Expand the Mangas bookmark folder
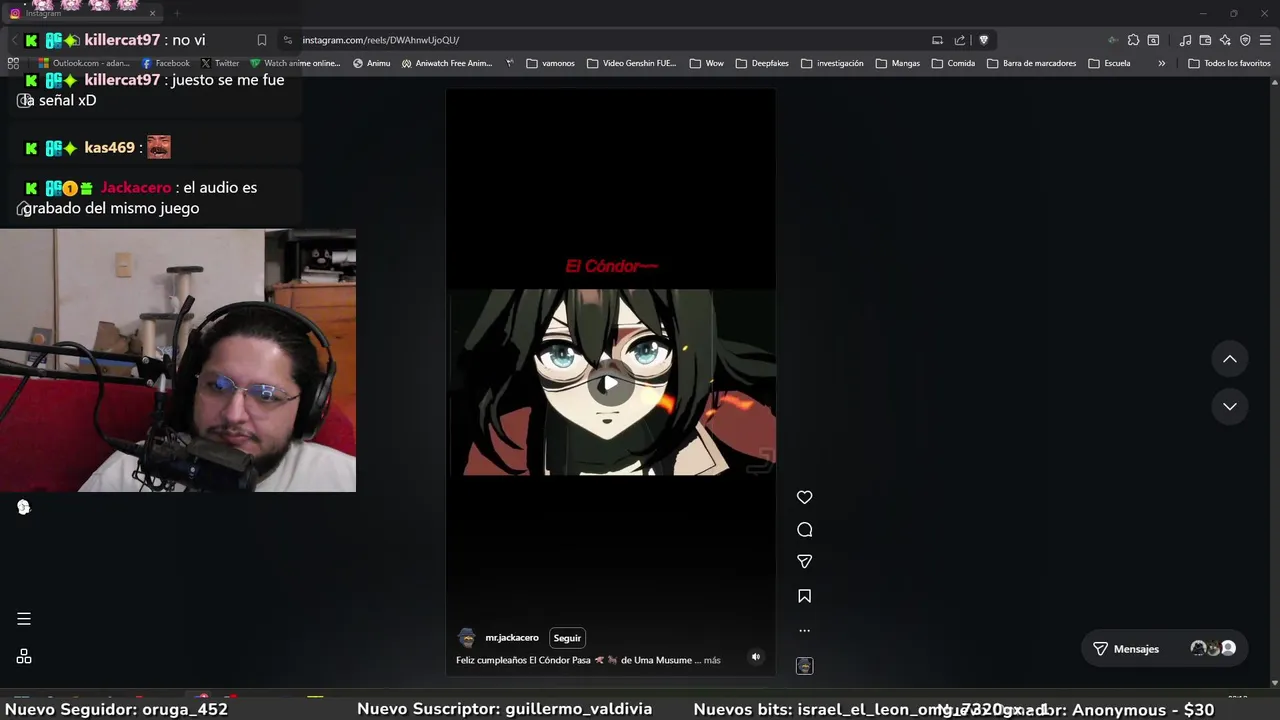1280x720 pixels. [x=898, y=63]
